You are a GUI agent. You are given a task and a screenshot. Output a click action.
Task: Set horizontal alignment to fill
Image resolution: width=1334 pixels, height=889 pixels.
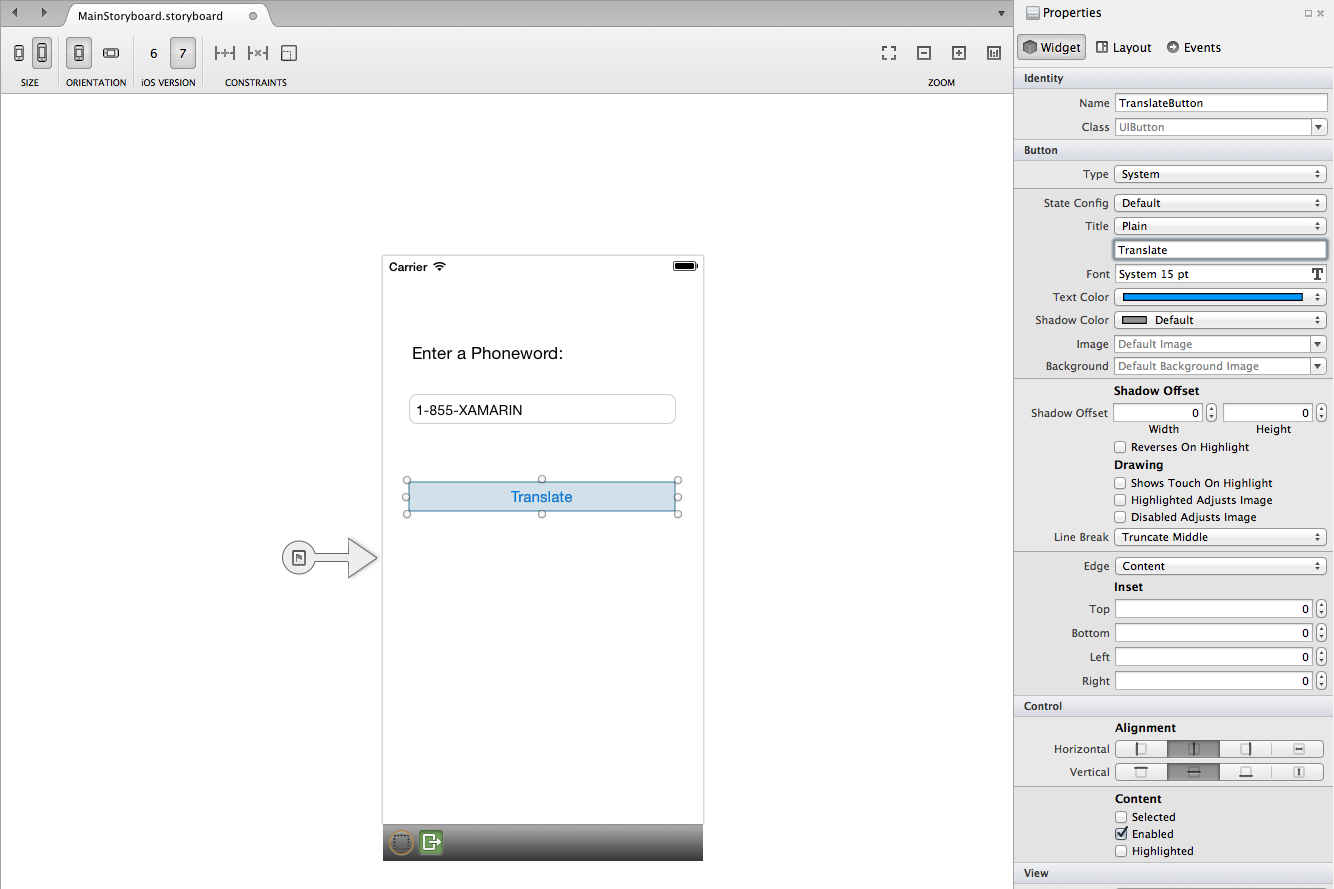1298,749
